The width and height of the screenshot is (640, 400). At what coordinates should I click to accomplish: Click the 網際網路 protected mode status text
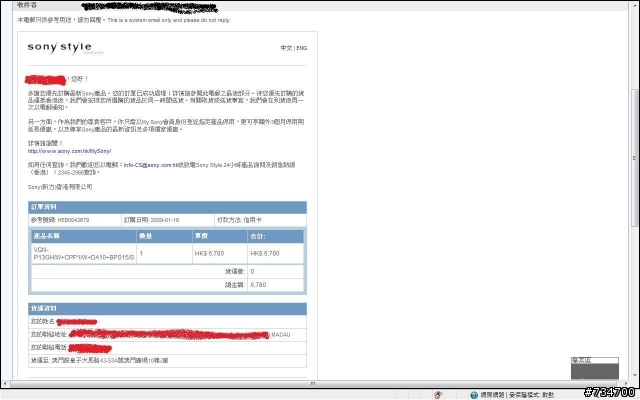click(517, 395)
